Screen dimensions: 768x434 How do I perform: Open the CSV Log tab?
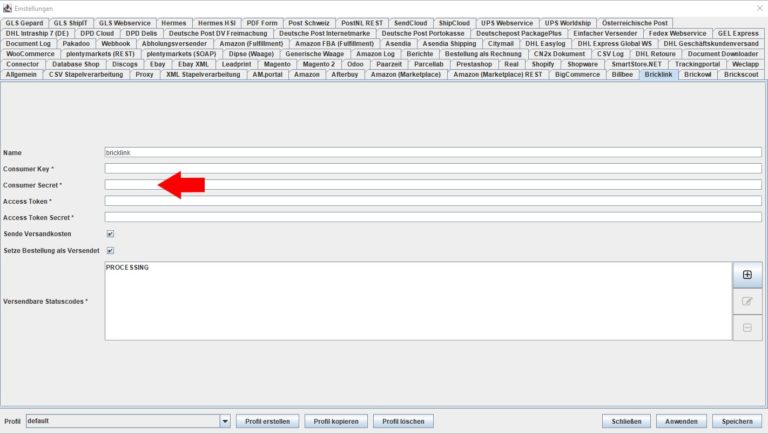pos(610,54)
